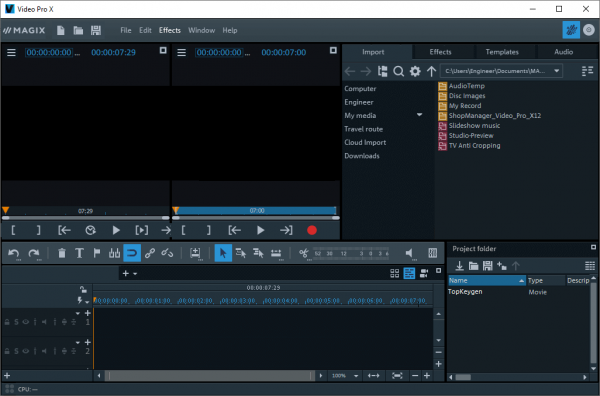Mute audio with speaker icon
The width and height of the screenshot is (600, 396).
point(409,253)
